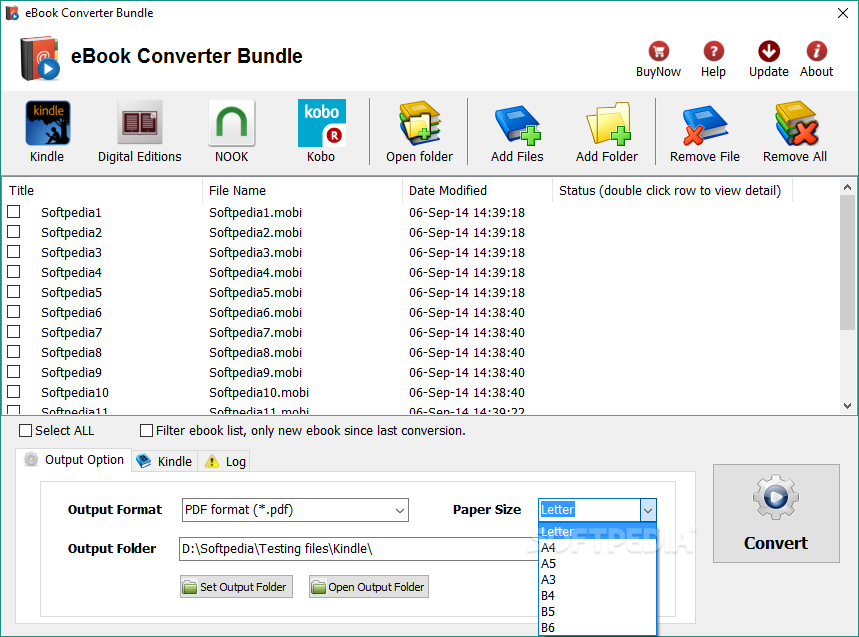
Task: Check the Softpedia9 row checkbox
Action: pos(14,372)
